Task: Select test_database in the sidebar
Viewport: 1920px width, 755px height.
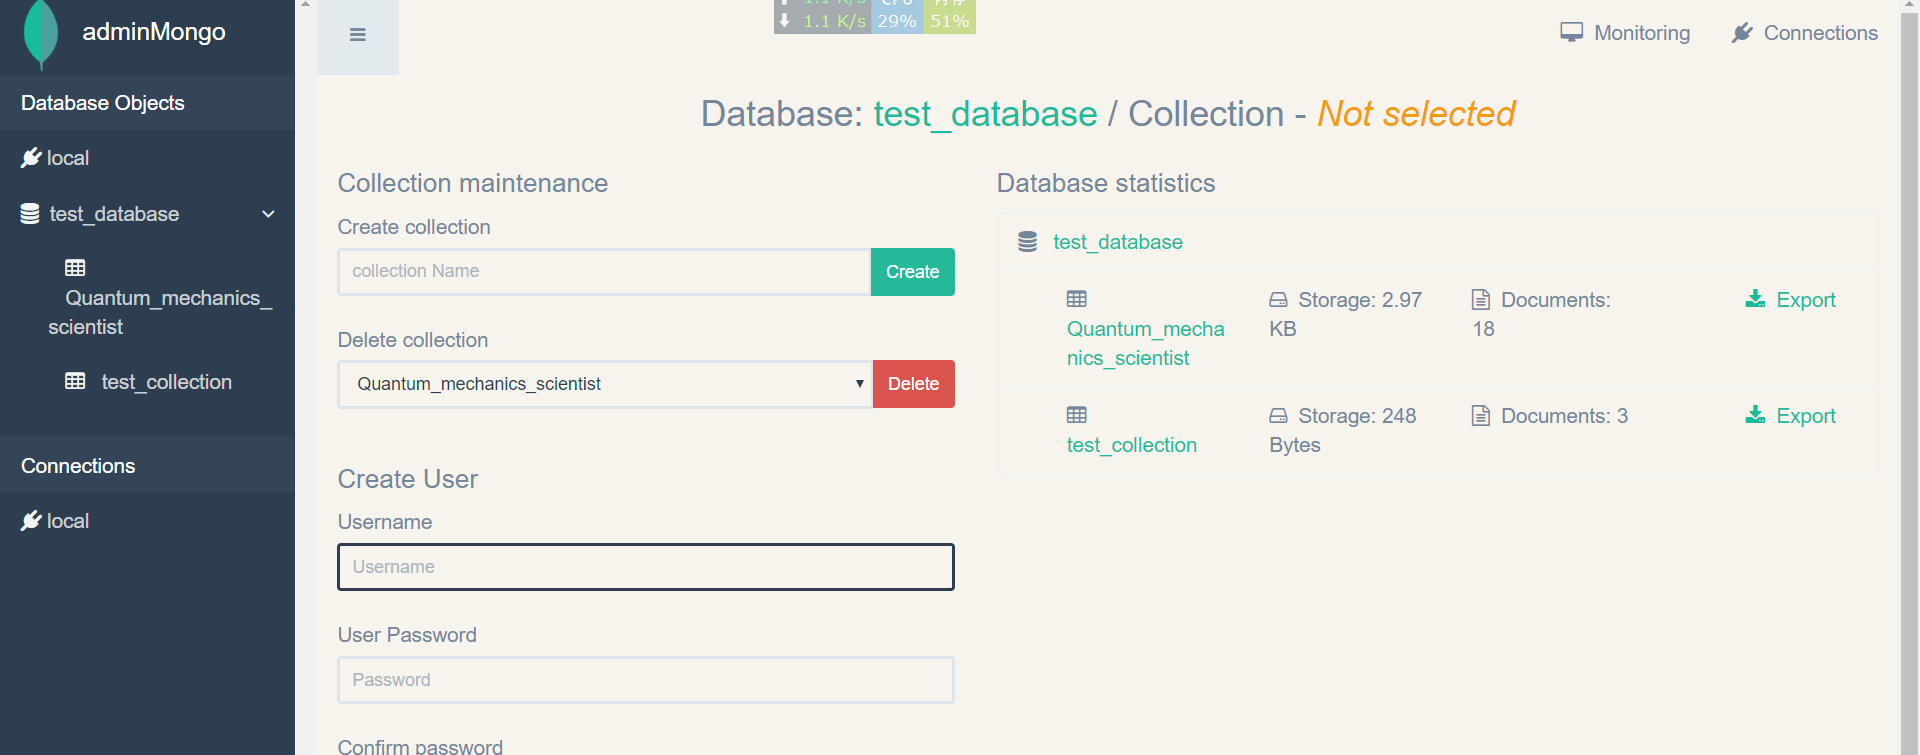Action: coord(114,214)
